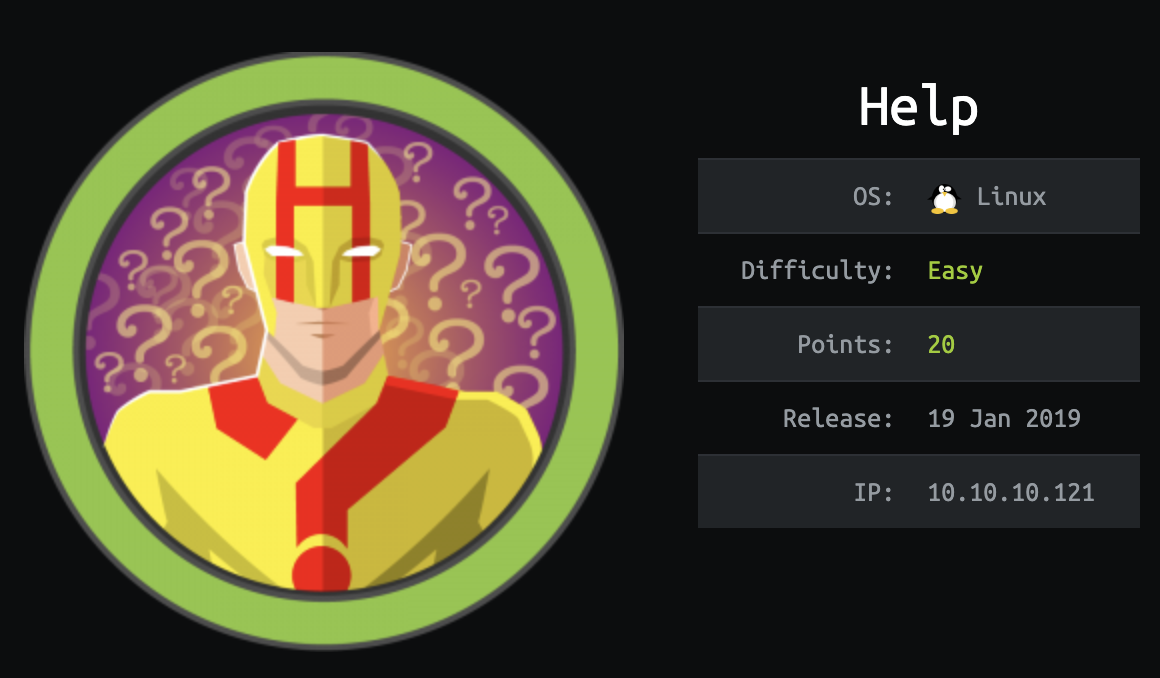The width and height of the screenshot is (1160, 678).
Task: Click the Linux penguin icon
Action: click(x=944, y=198)
